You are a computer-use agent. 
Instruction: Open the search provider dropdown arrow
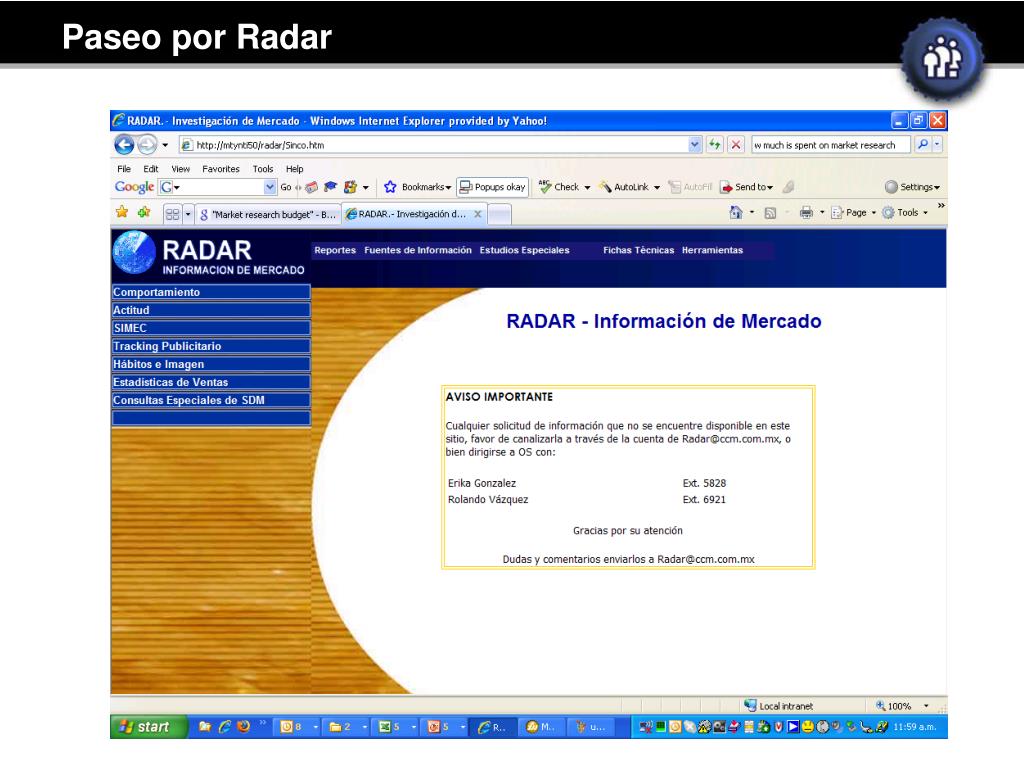pos(937,144)
